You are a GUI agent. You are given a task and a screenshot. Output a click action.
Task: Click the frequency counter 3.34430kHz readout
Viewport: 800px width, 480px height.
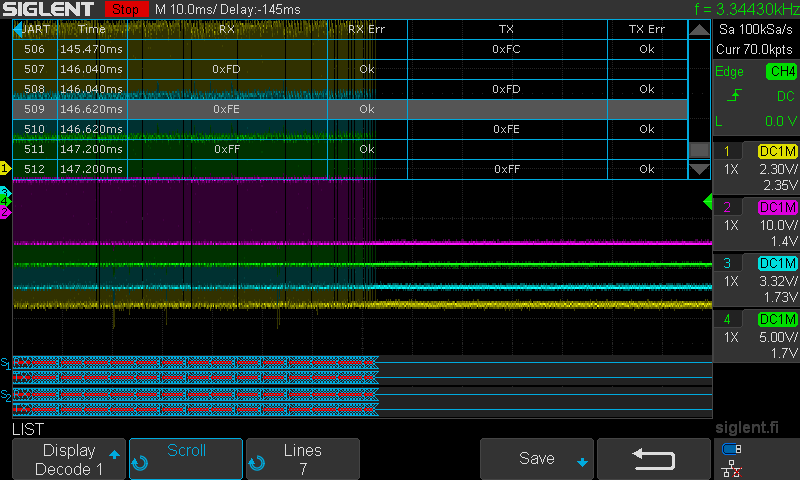(x=747, y=9)
